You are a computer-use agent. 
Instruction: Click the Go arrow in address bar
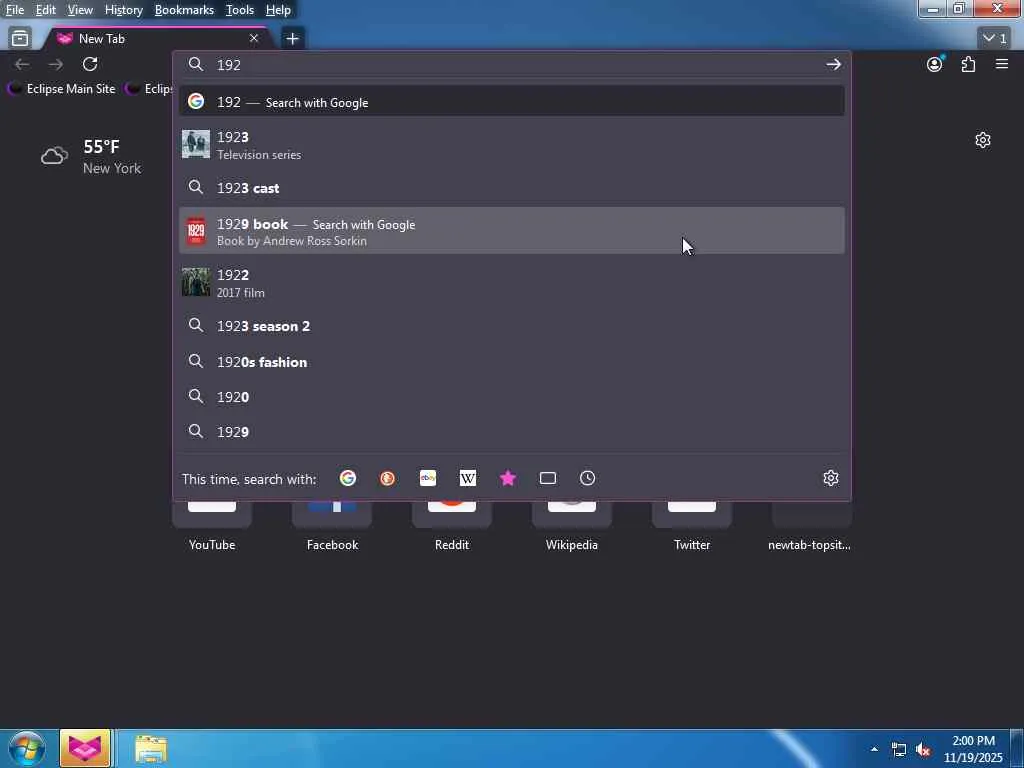[x=833, y=64]
